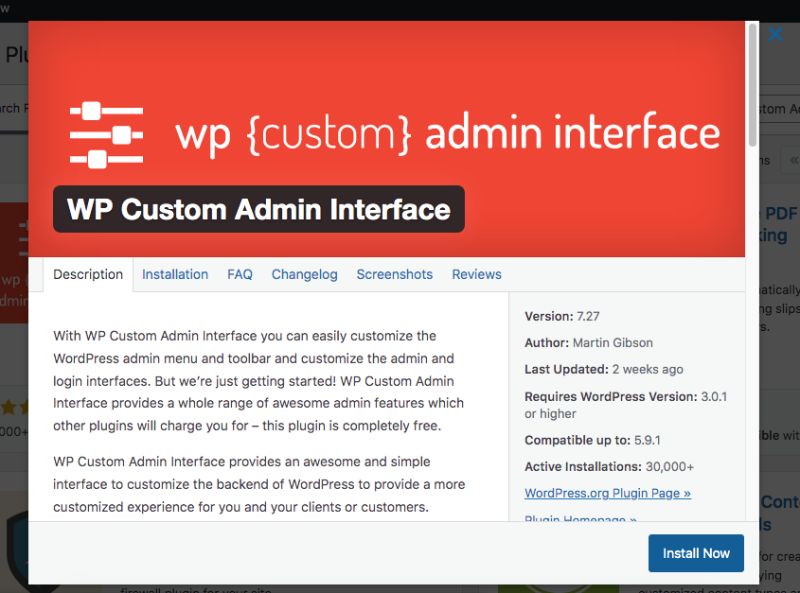View the Screenshots tab

[394, 274]
